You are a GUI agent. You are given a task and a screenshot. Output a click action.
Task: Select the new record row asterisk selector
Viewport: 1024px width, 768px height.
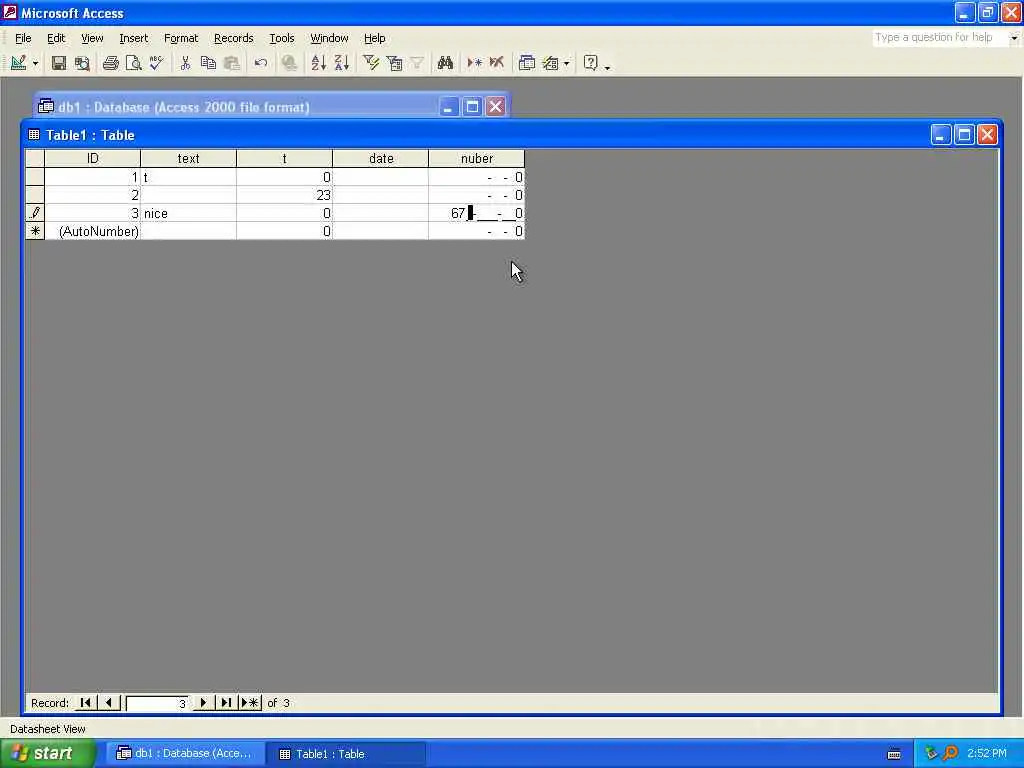tap(35, 231)
